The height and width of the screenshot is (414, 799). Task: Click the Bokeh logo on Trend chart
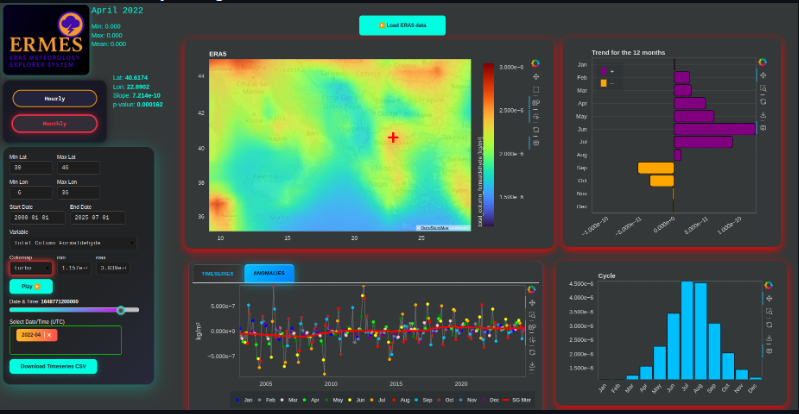tap(763, 62)
